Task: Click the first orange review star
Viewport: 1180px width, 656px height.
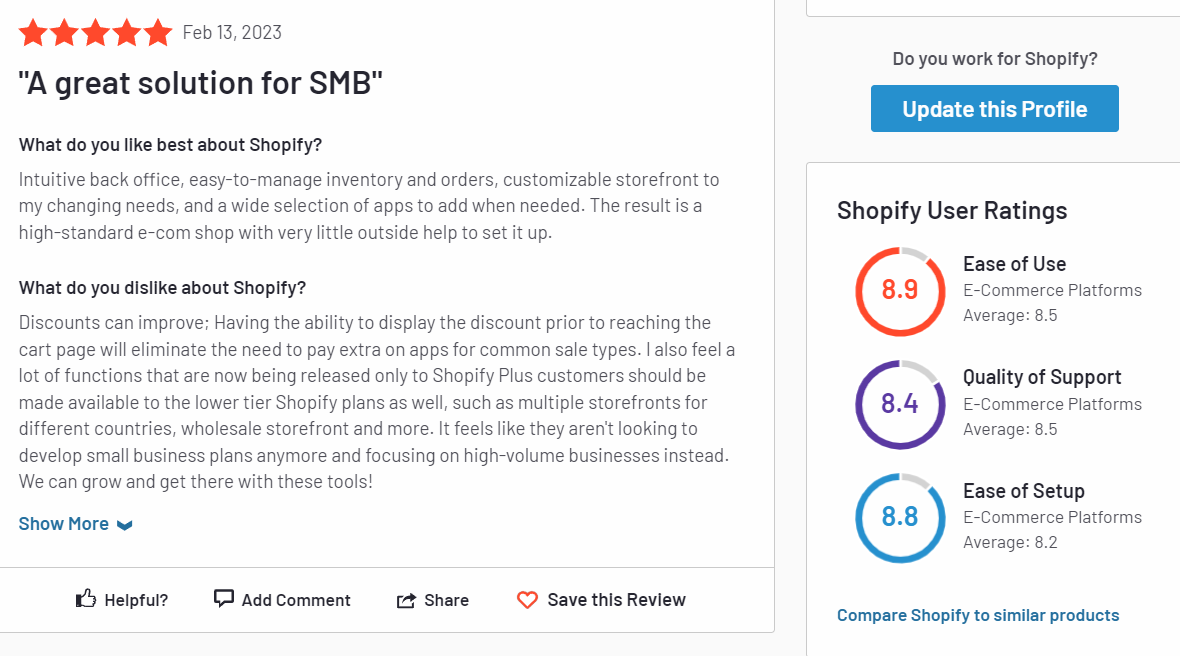Action: coord(33,33)
